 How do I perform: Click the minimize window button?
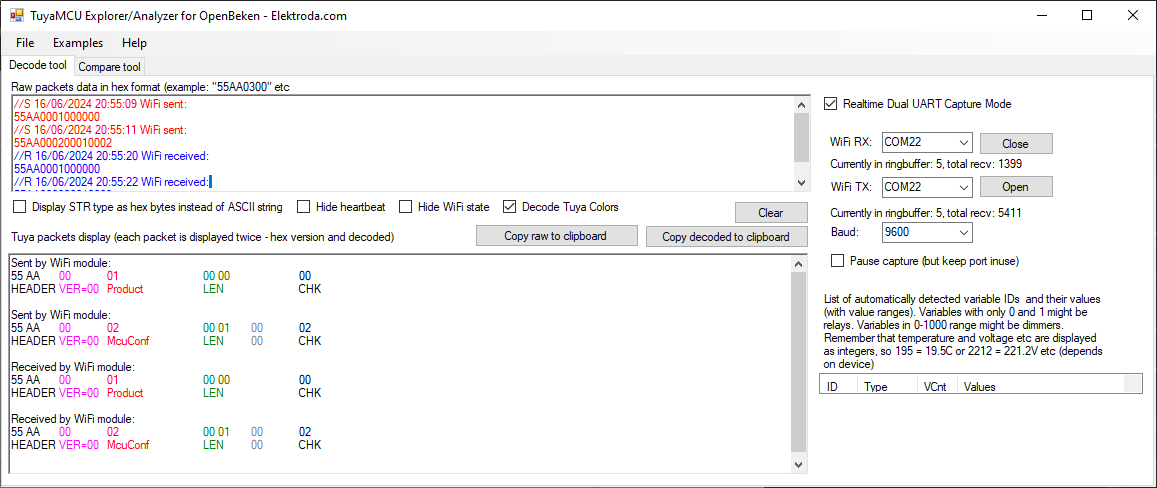coord(1042,16)
